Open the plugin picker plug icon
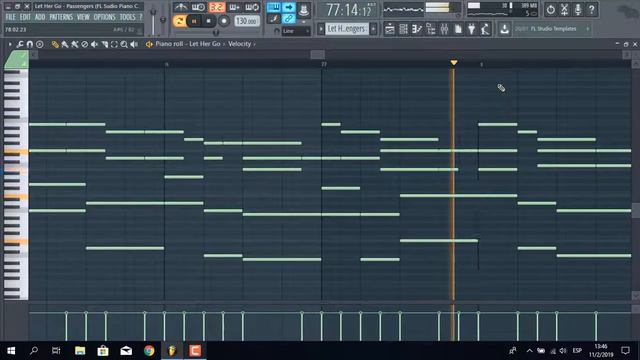Viewport: 640px width, 360px height. click(472, 29)
